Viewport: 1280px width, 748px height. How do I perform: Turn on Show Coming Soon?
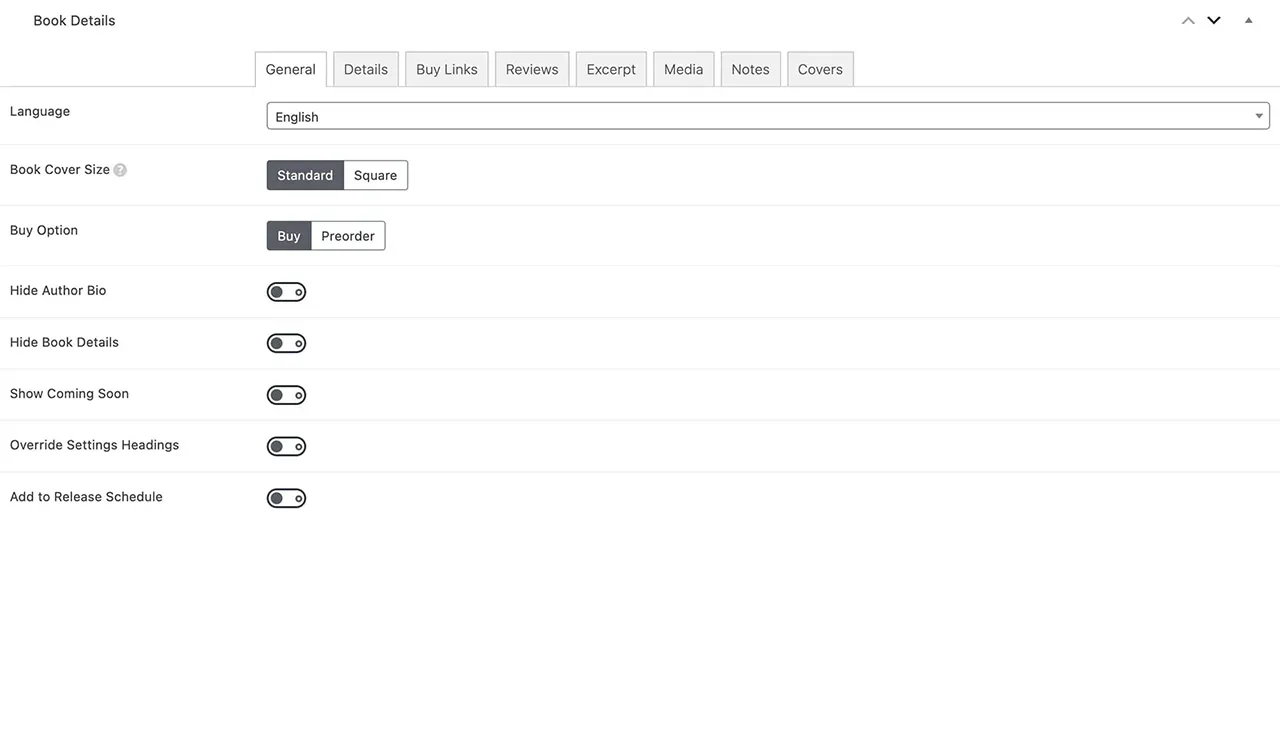[286, 394]
